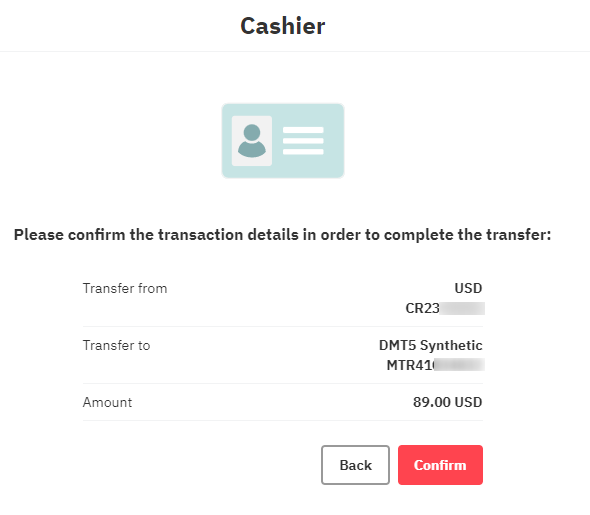Click the confirm transaction details heading
The height and width of the screenshot is (515, 590).
pyautogui.click(x=283, y=235)
